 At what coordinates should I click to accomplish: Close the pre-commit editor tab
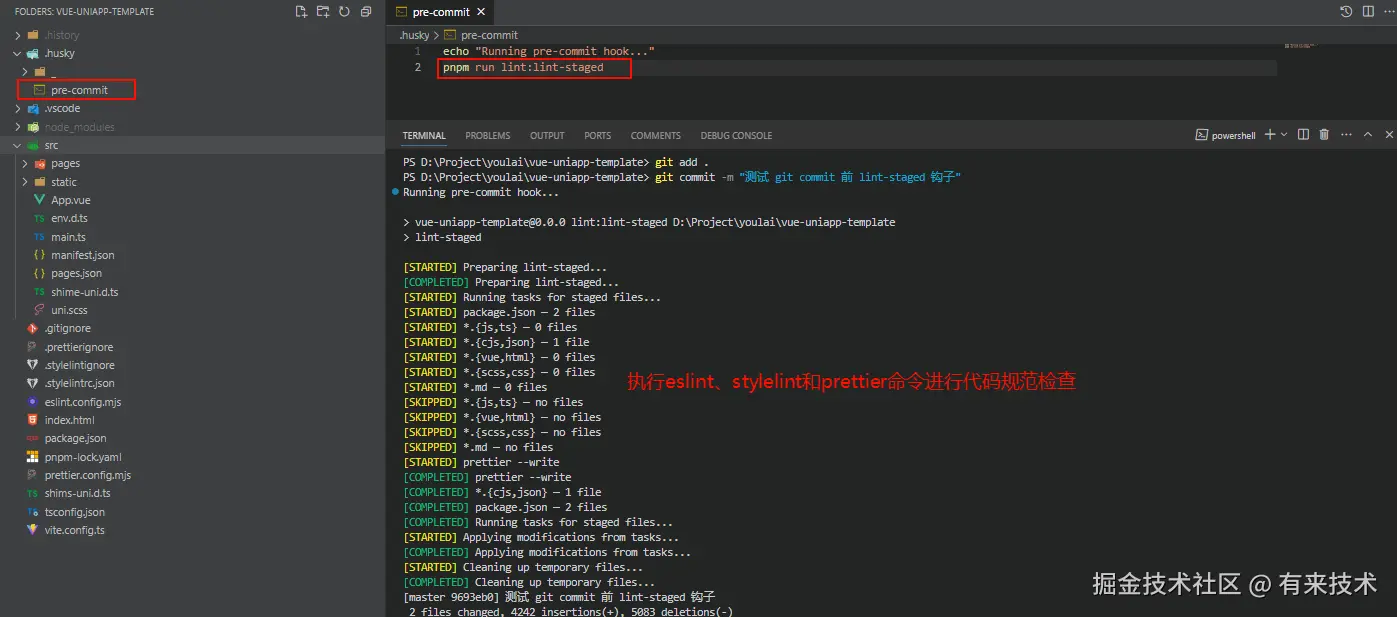[481, 12]
